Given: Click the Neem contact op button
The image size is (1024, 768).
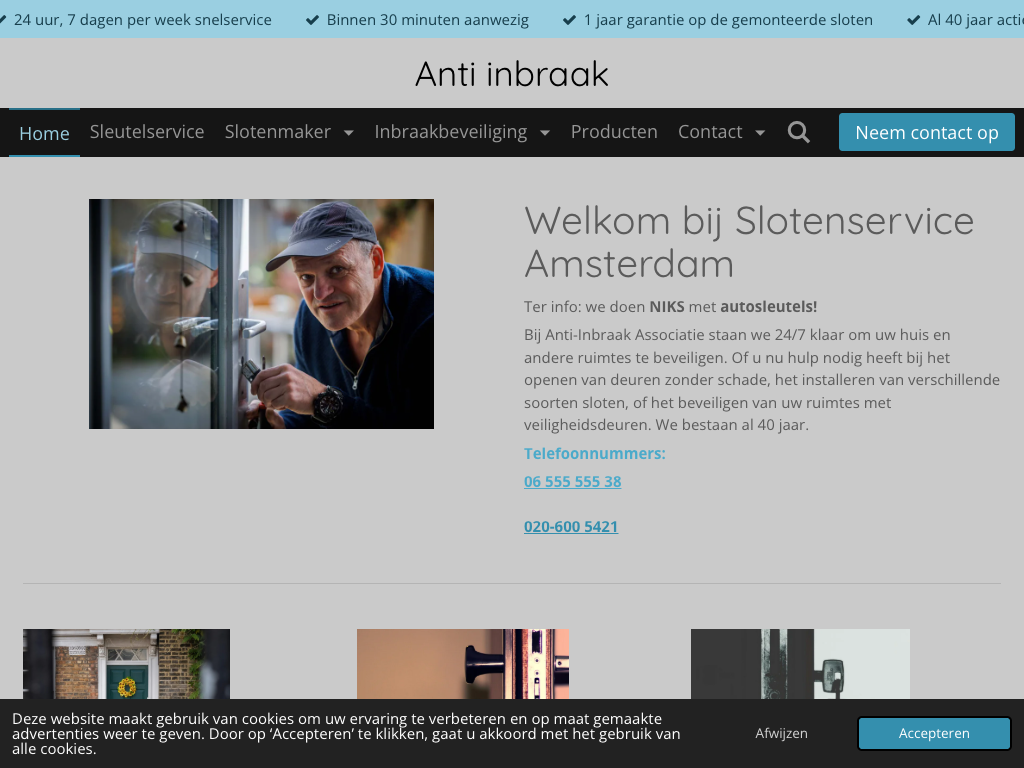Looking at the screenshot, I should 927,132.
